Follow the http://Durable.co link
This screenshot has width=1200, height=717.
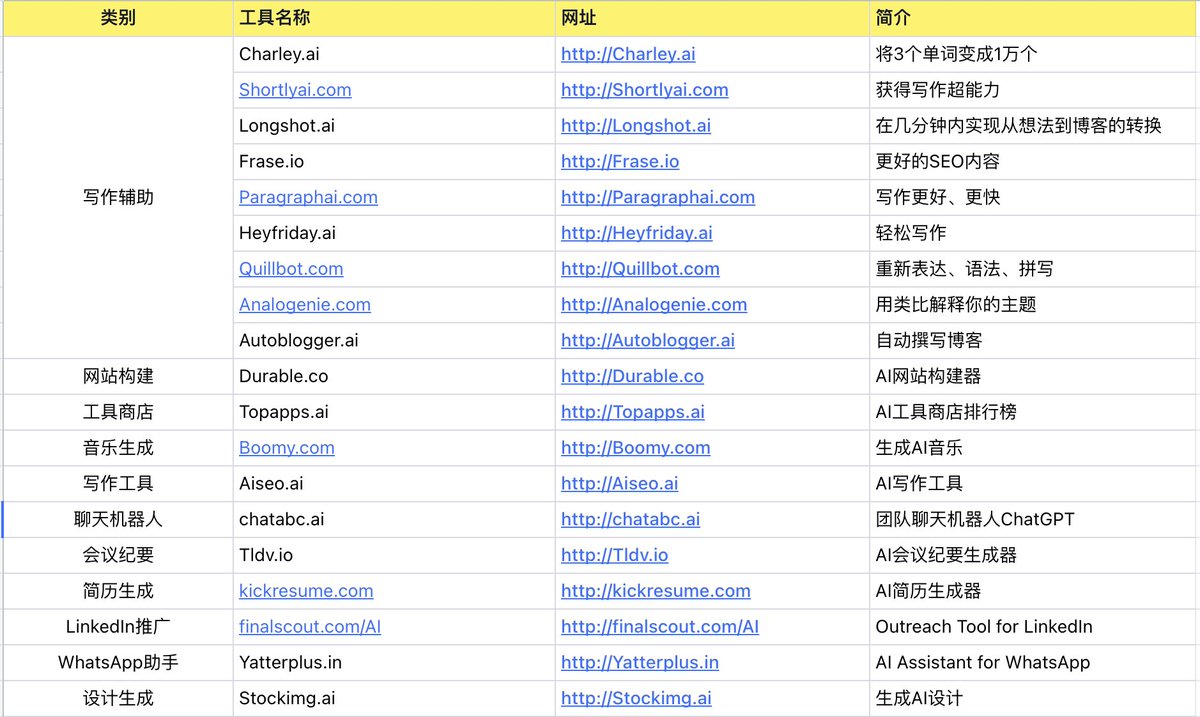pyautogui.click(x=632, y=376)
